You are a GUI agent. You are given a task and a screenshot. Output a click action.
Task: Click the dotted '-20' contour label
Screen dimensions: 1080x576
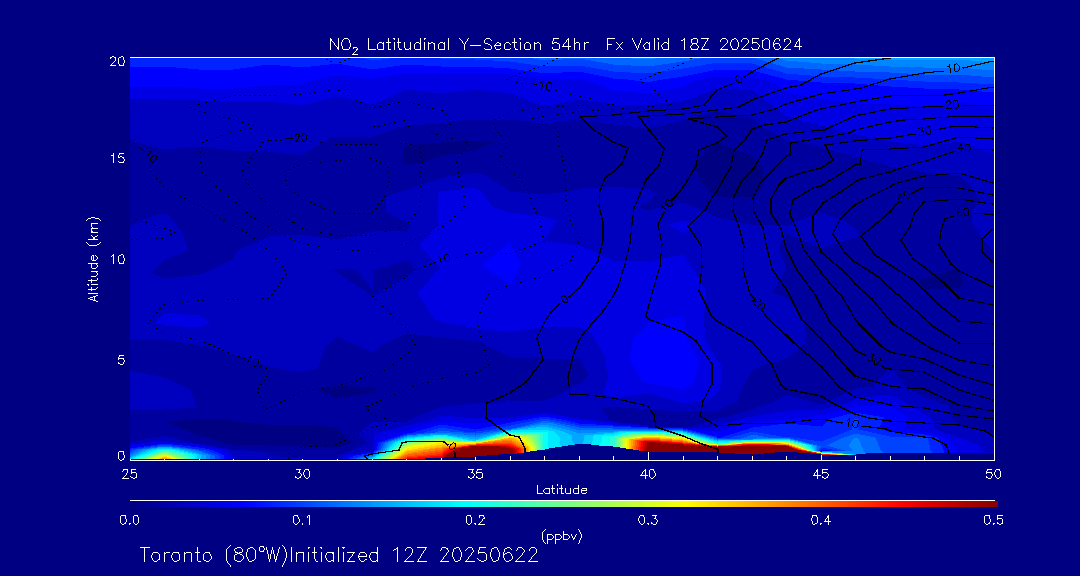[x=298, y=138]
